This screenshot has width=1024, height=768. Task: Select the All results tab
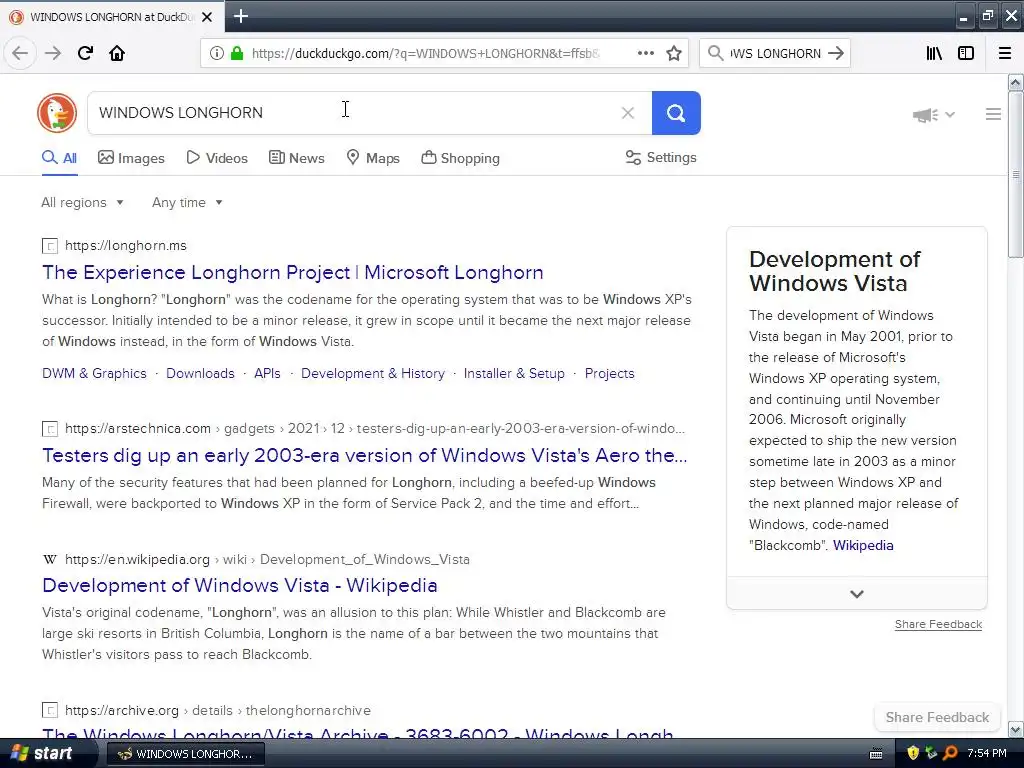[x=59, y=158]
